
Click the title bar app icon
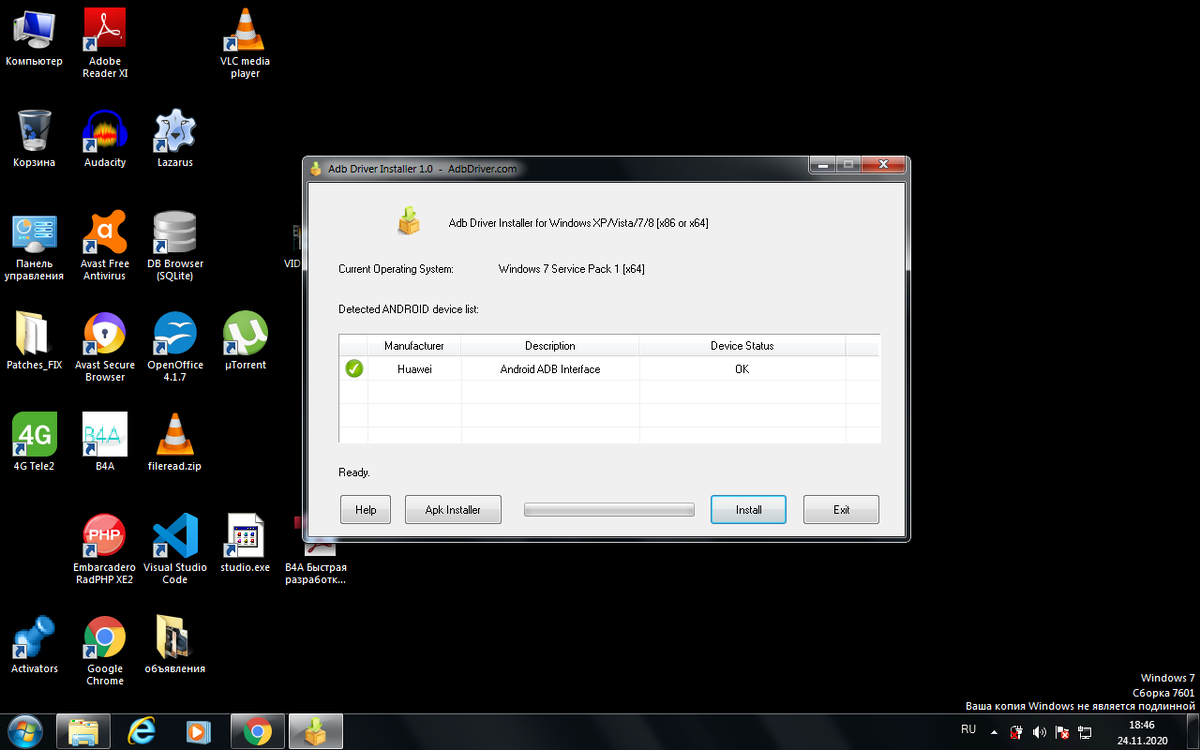(316, 168)
